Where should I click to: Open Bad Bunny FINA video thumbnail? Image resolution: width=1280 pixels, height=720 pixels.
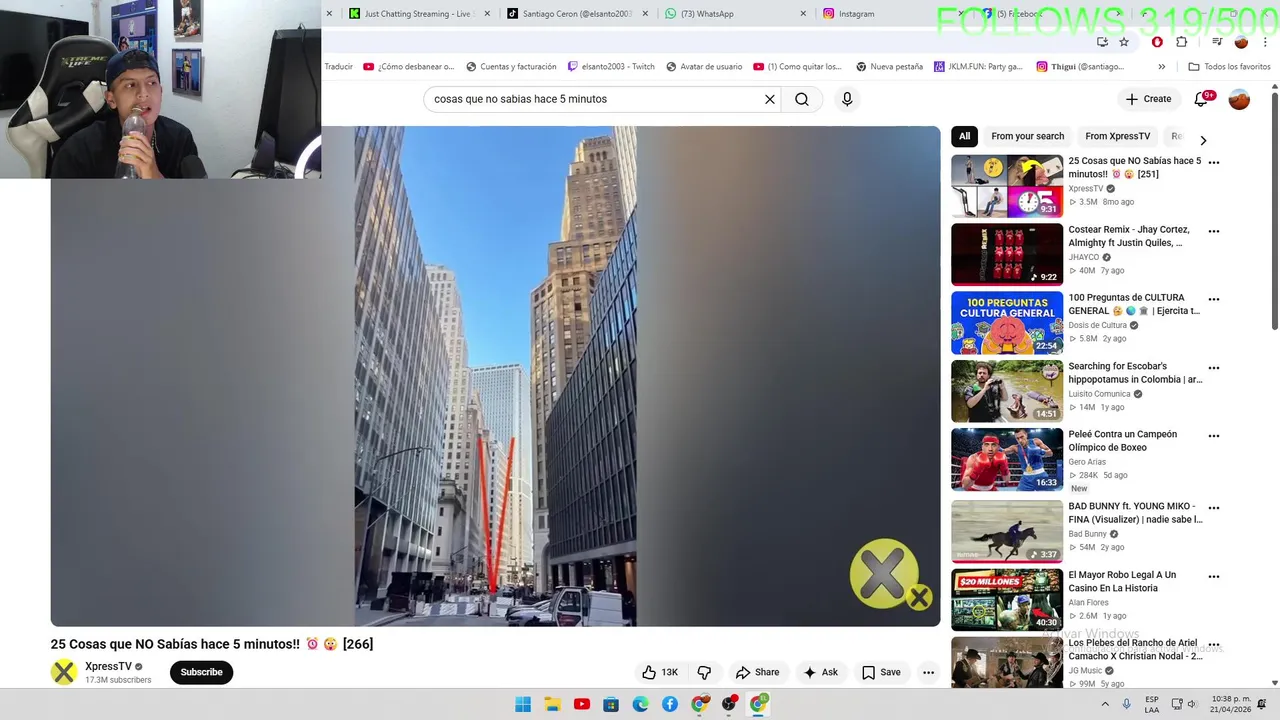[1007, 531]
